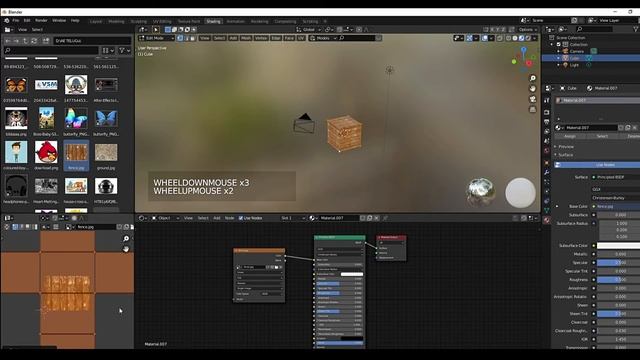Click the Camera object icon in outliner
This screenshot has width=640, height=360.
coord(566,51)
